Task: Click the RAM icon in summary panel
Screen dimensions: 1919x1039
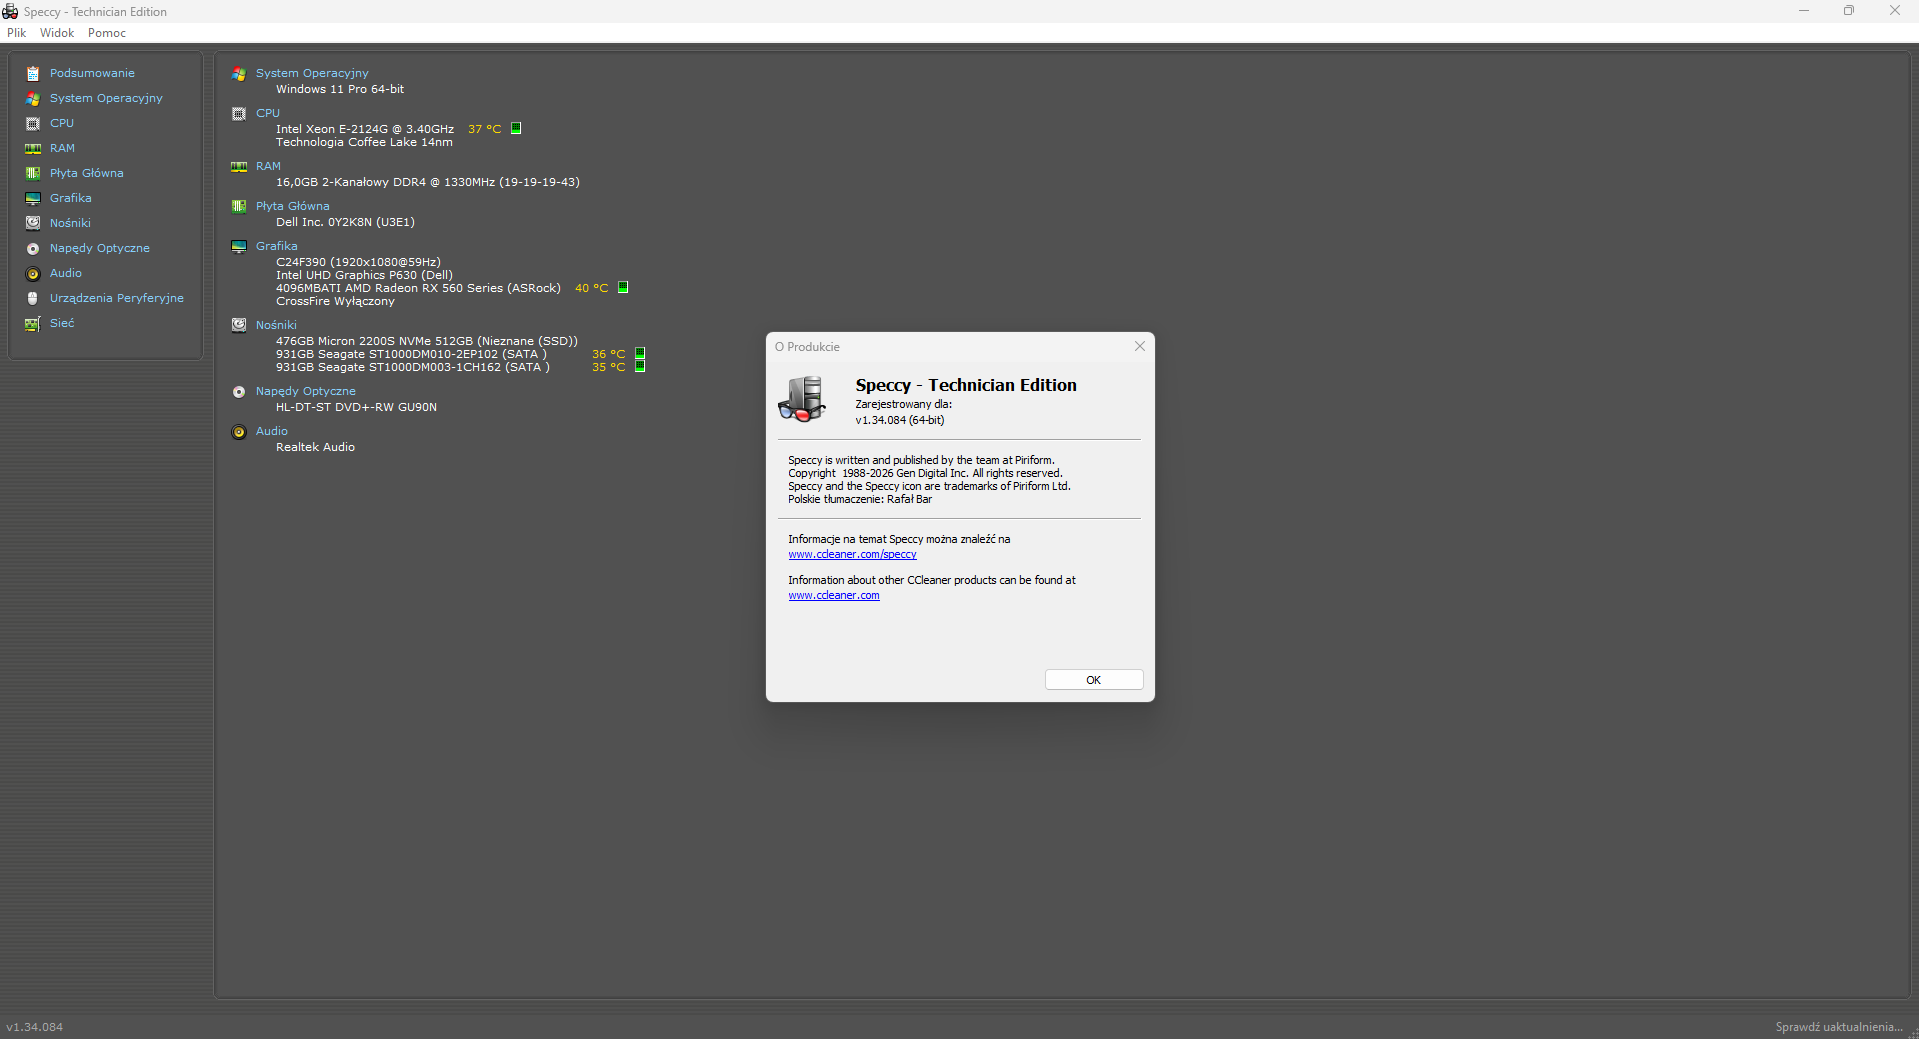Action: [x=239, y=166]
